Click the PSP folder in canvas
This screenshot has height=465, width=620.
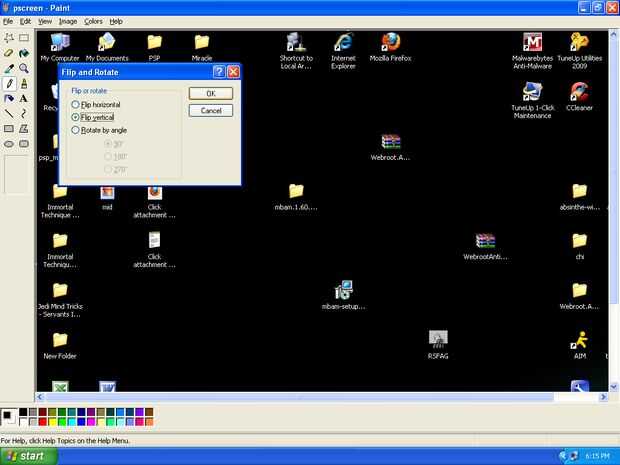[x=155, y=42]
